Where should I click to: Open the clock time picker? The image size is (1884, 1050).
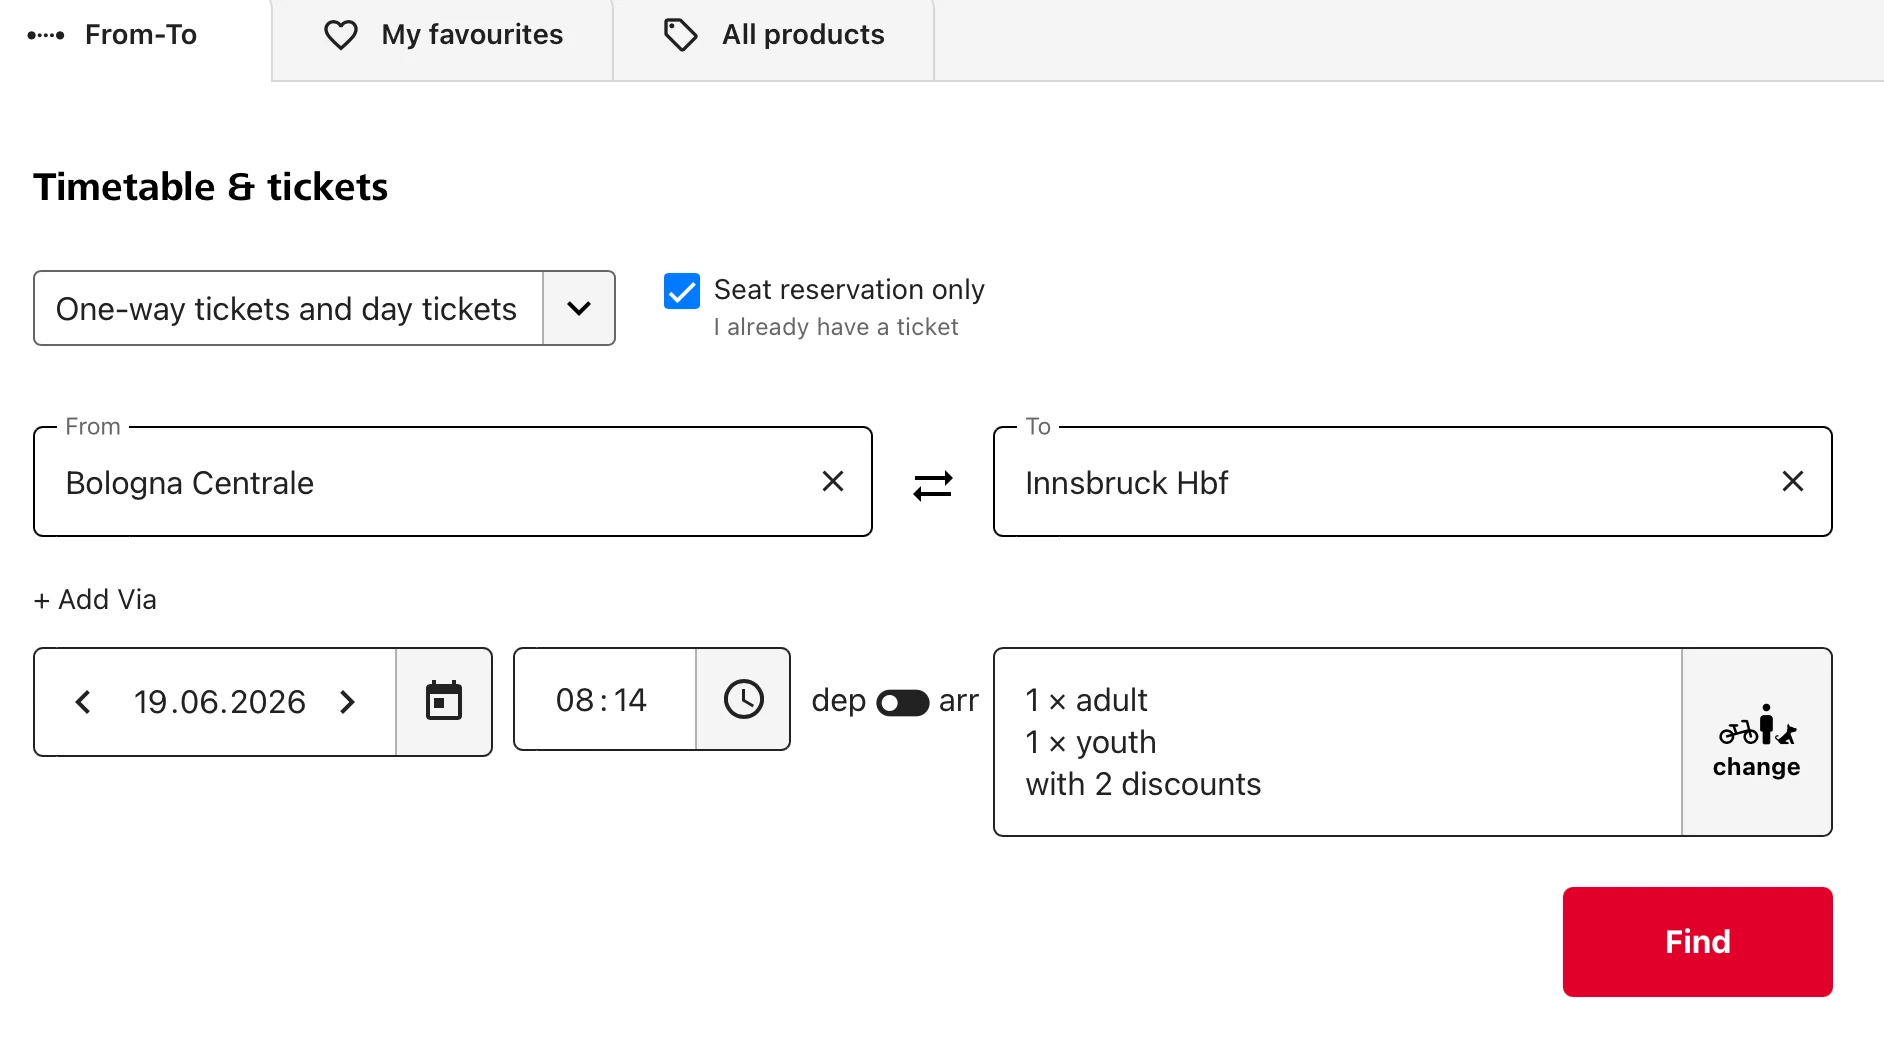pos(743,699)
